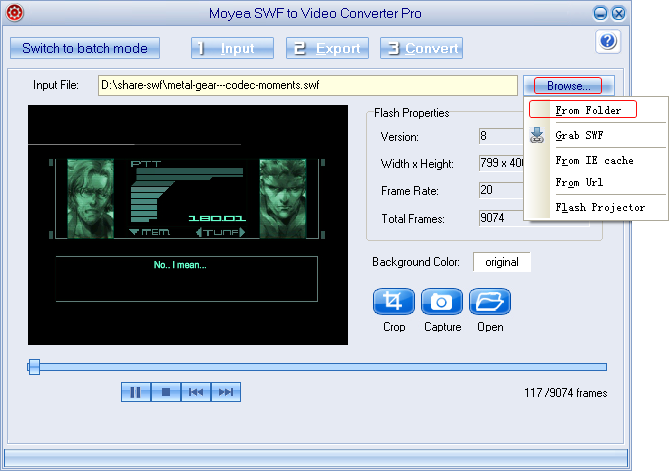Click the SWF video preview area

pos(188,225)
